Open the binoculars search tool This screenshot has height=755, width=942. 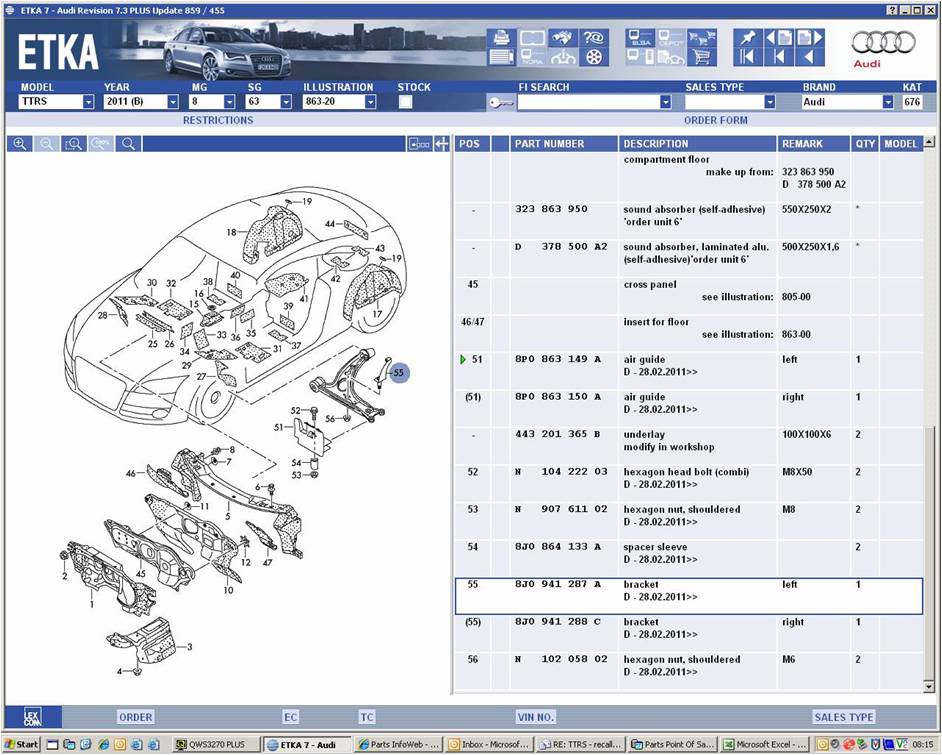tap(562, 38)
